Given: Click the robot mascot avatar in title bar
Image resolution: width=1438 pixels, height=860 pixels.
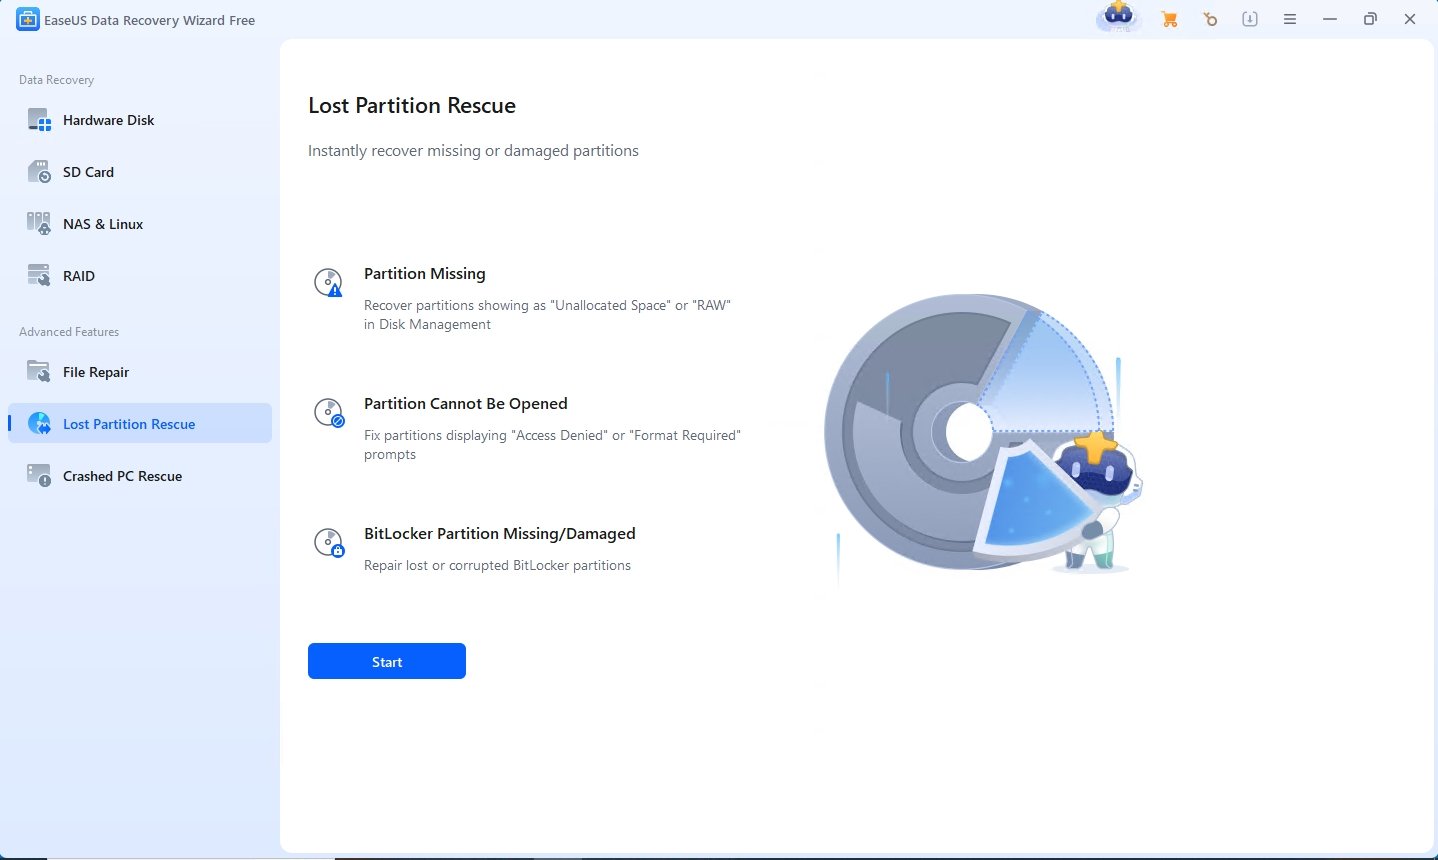Looking at the screenshot, I should (1118, 17).
